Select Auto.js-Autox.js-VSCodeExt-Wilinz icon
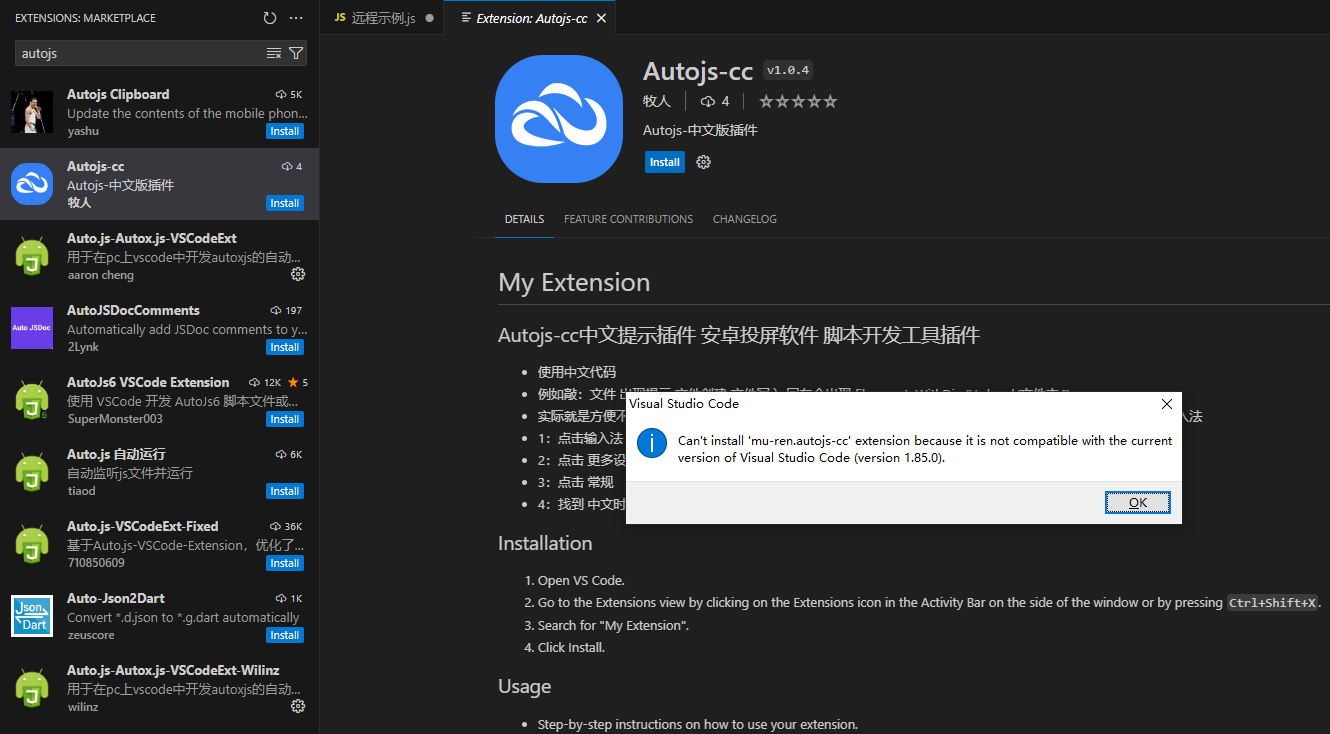This screenshot has width=1330, height=734. (x=32, y=688)
